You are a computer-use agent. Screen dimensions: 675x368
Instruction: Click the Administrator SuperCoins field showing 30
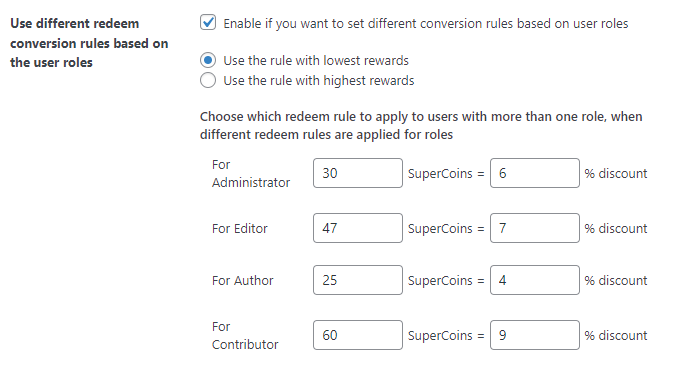coord(358,173)
